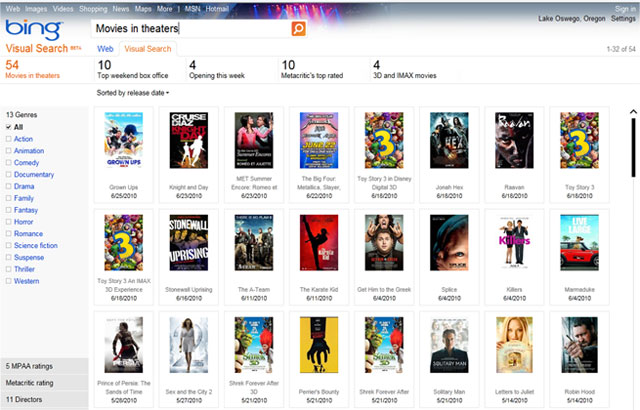640x410 pixels.
Task: Open the MSN link
Action: (192, 9)
